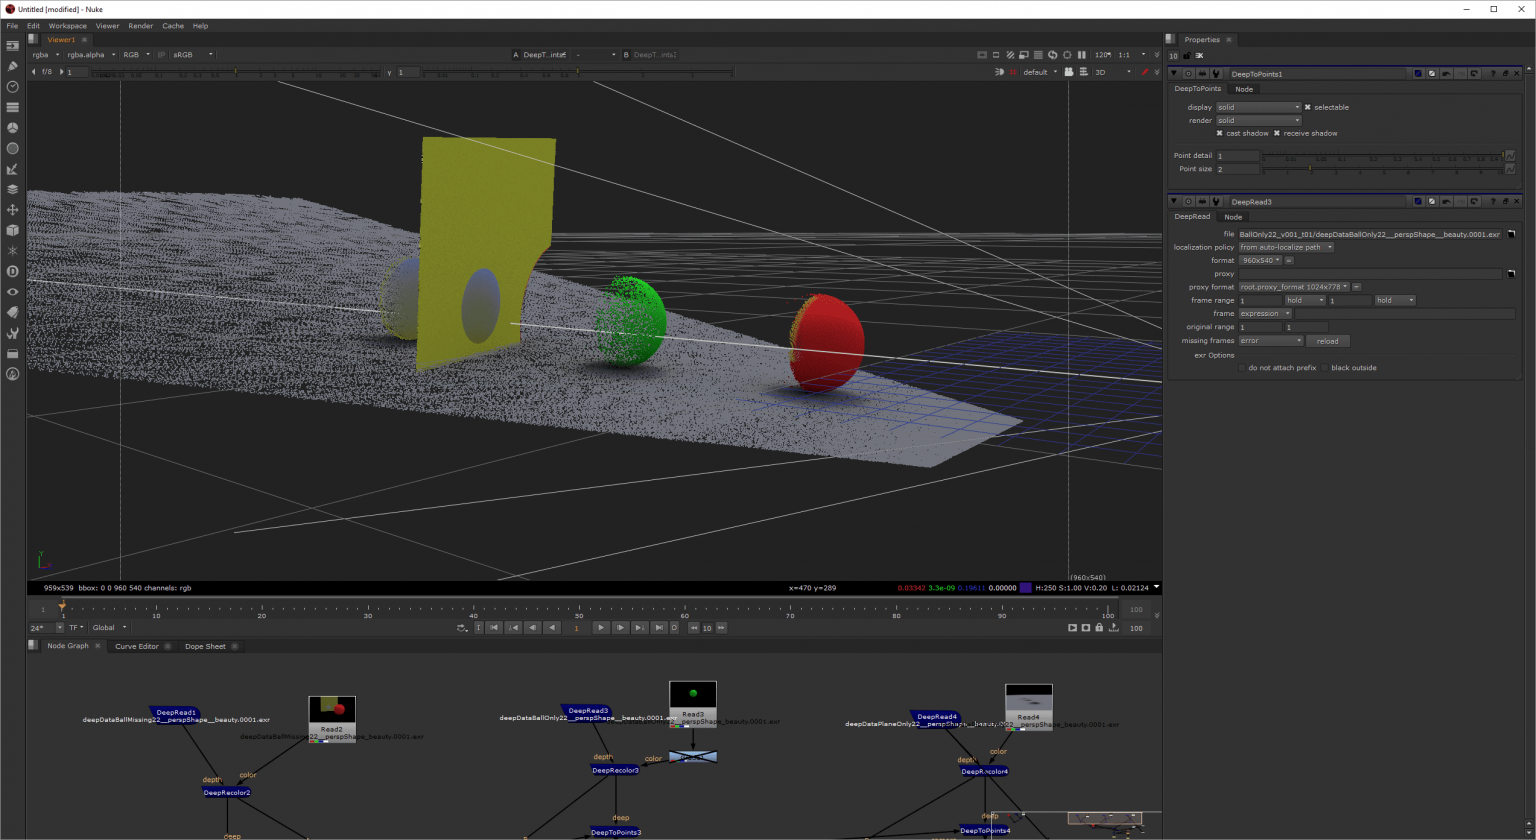
Task: Open the localization policy dropdown
Action: pyautogui.click(x=1286, y=247)
